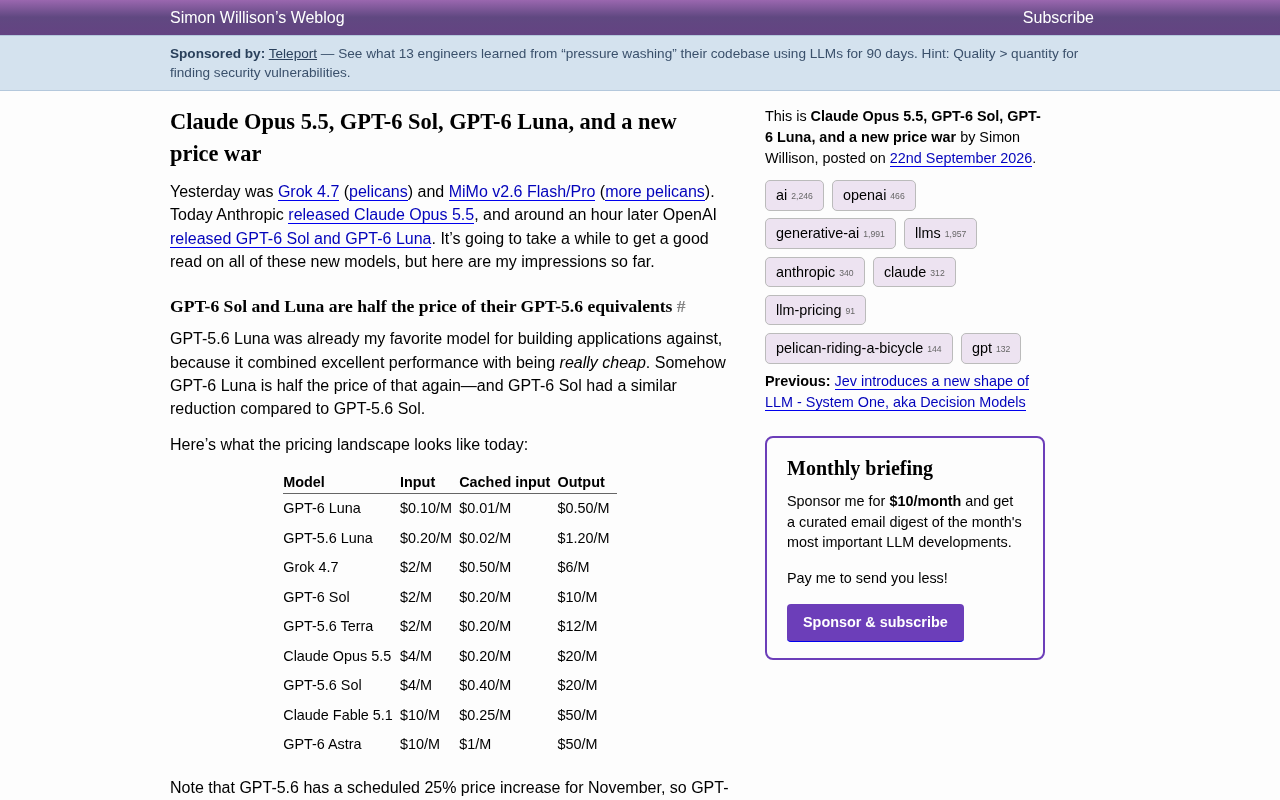Viewport: 1280px width, 800px height.
Task: Open the Teleport sponsor link
Action: coord(293,53)
